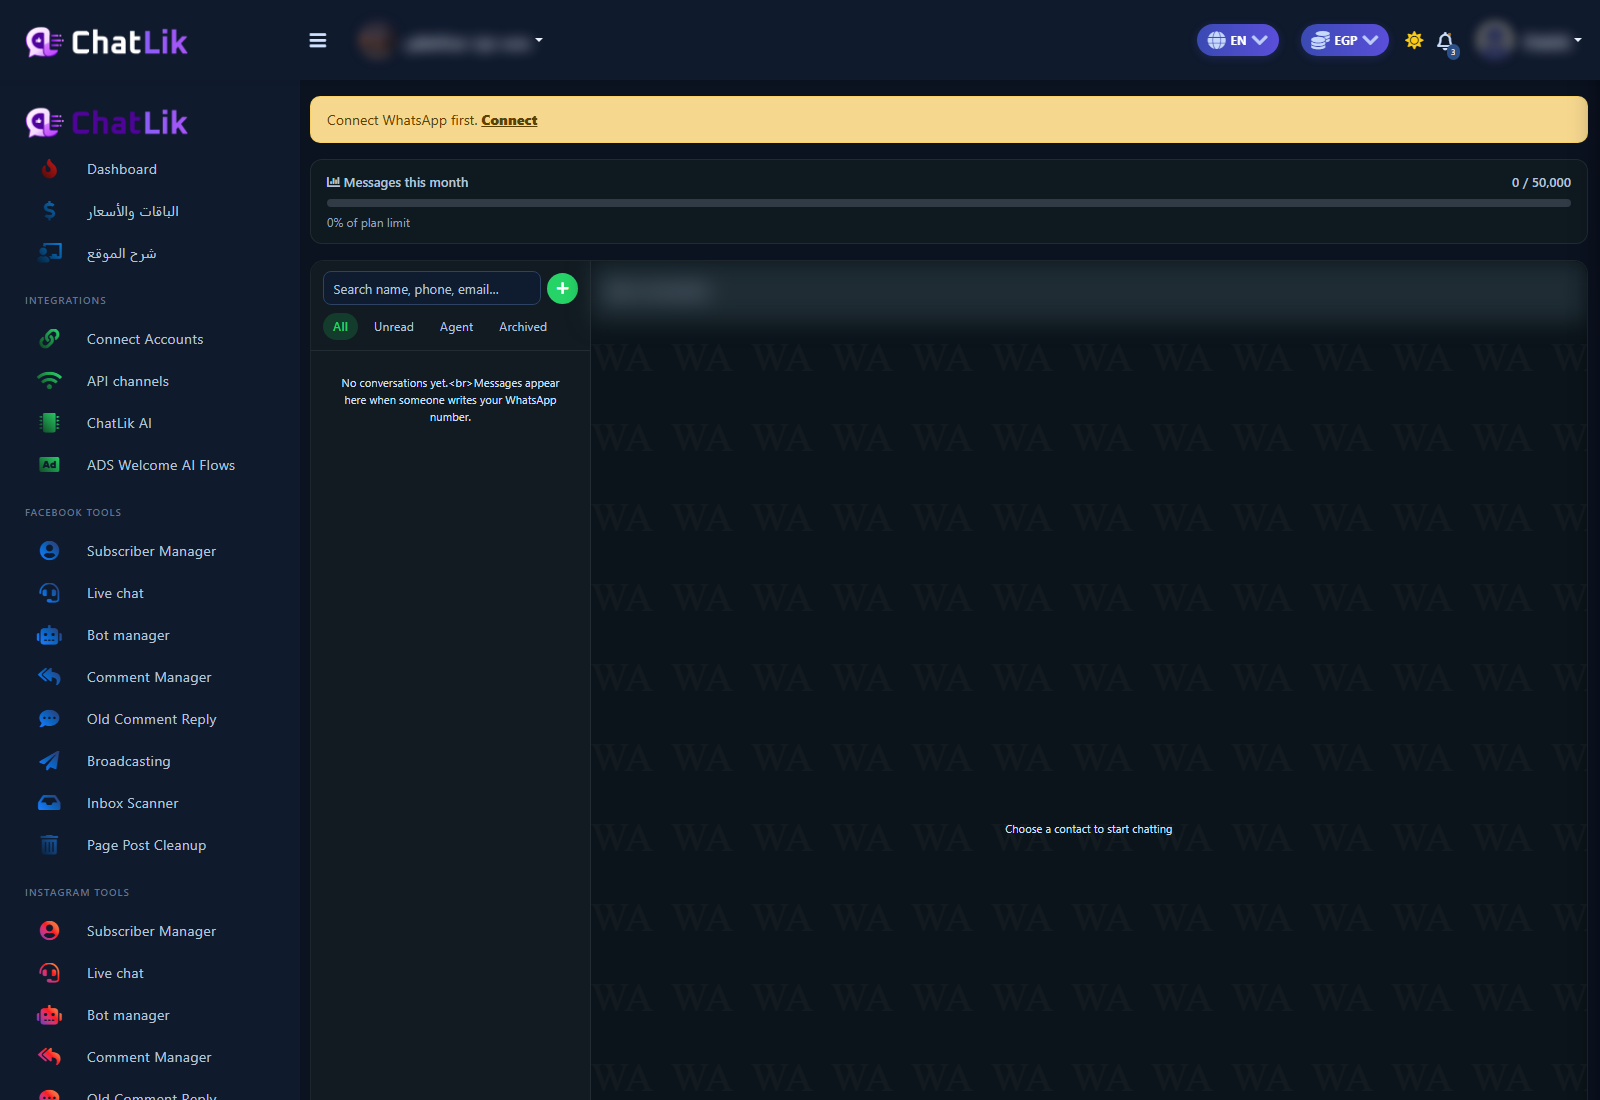Click the Old Comment Reply bubble icon

pos(49,719)
